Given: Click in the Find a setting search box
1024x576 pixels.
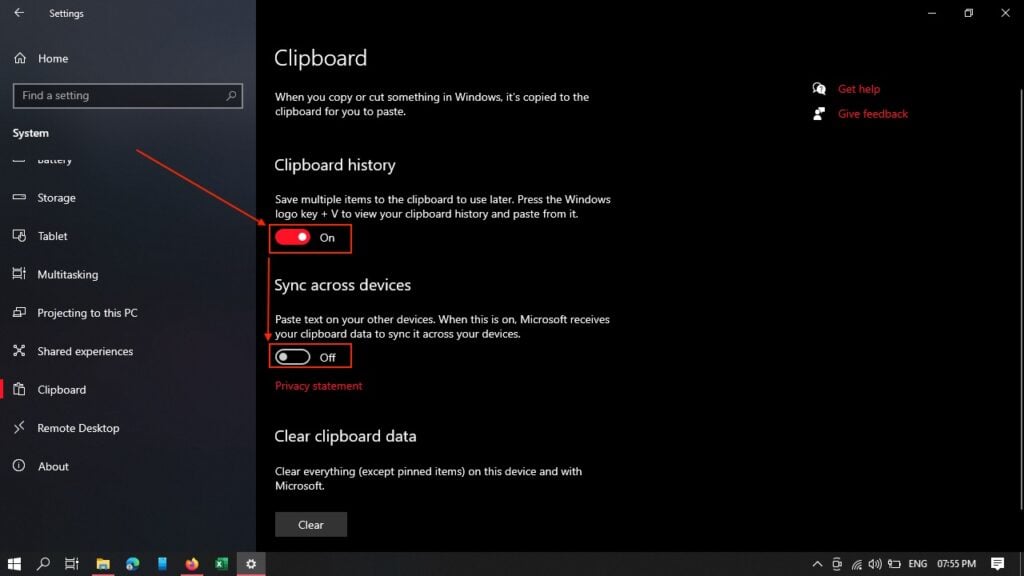Looking at the screenshot, I should click(x=120, y=96).
